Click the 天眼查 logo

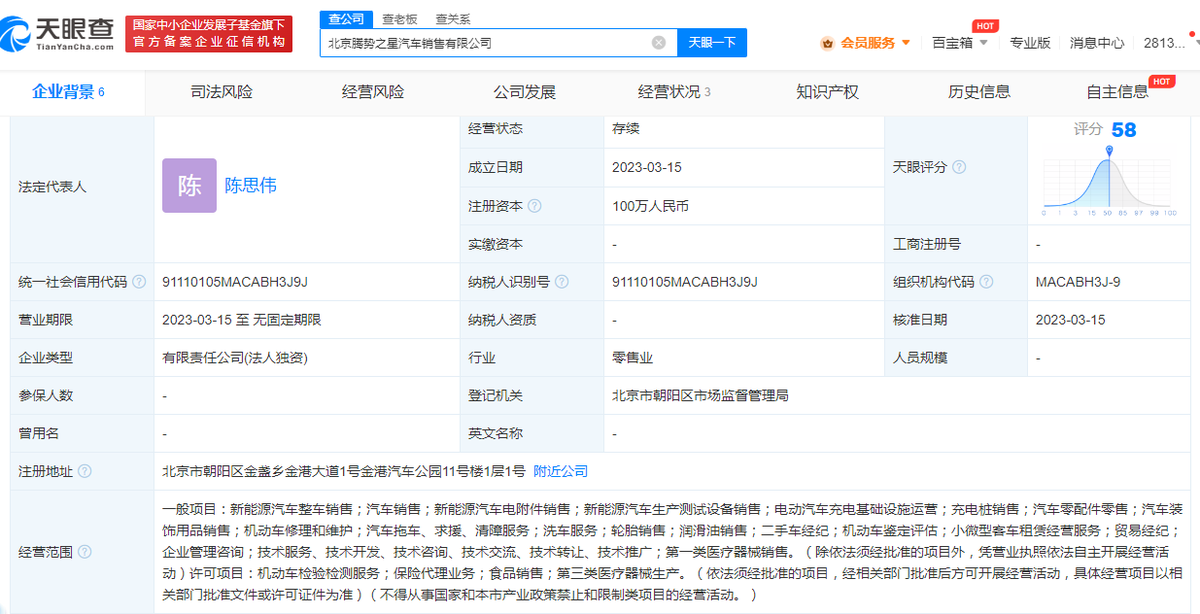tap(59, 34)
